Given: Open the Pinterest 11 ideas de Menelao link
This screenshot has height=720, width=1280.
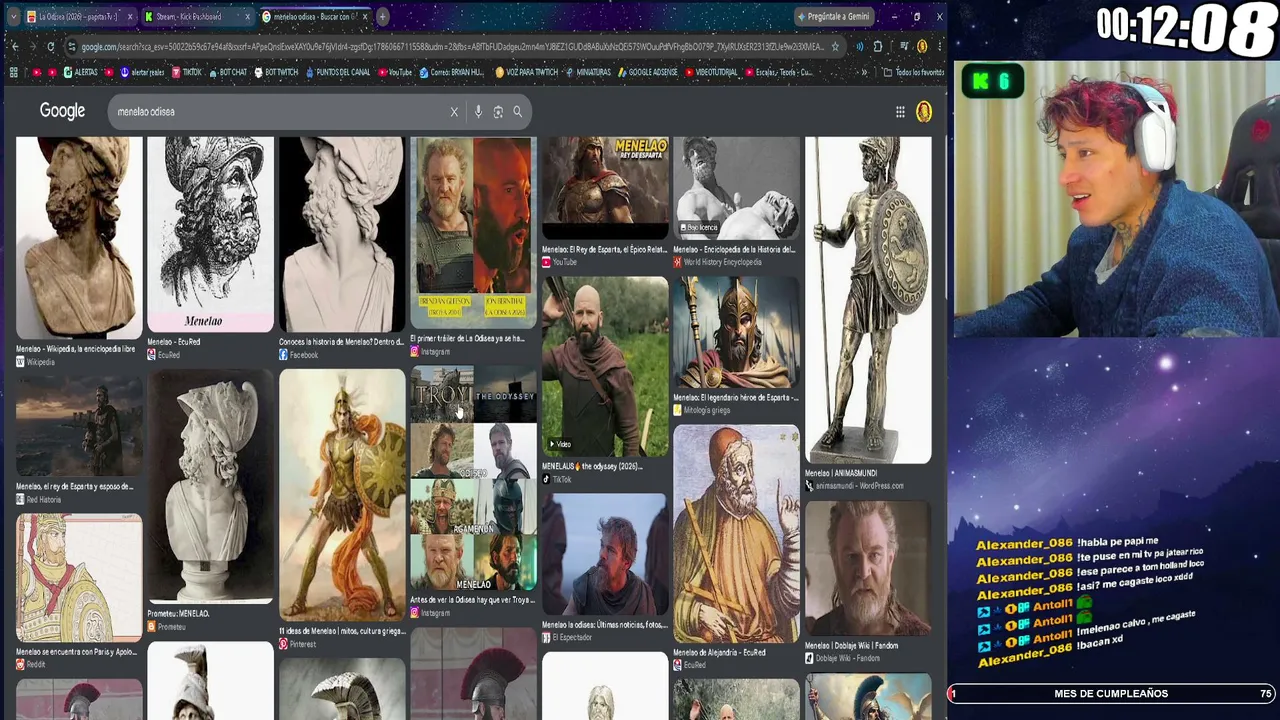Looking at the screenshot, I should pos(342,632).
